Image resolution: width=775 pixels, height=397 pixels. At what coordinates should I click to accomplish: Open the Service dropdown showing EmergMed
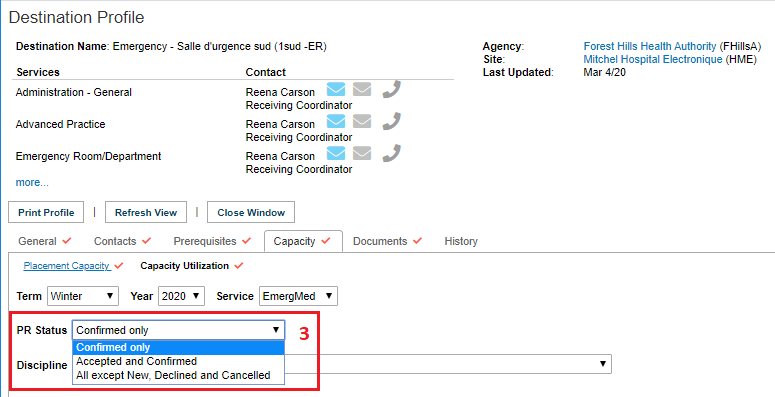click(x=298, y=296)
